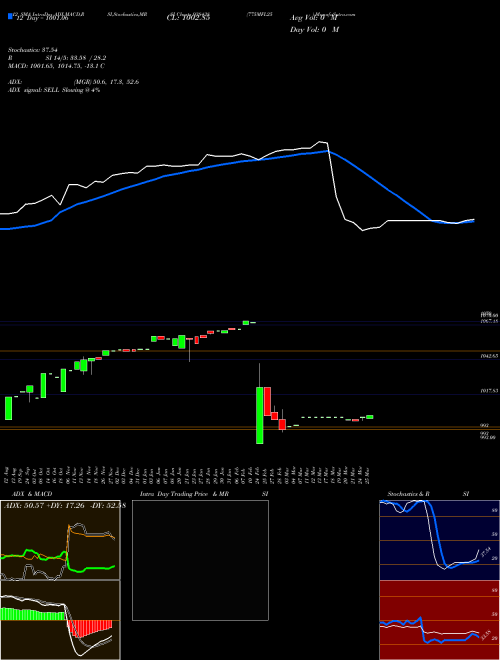Click the blue 12 Day SMA legend square
Screen dimensions: 500x660
click(10, 17)
